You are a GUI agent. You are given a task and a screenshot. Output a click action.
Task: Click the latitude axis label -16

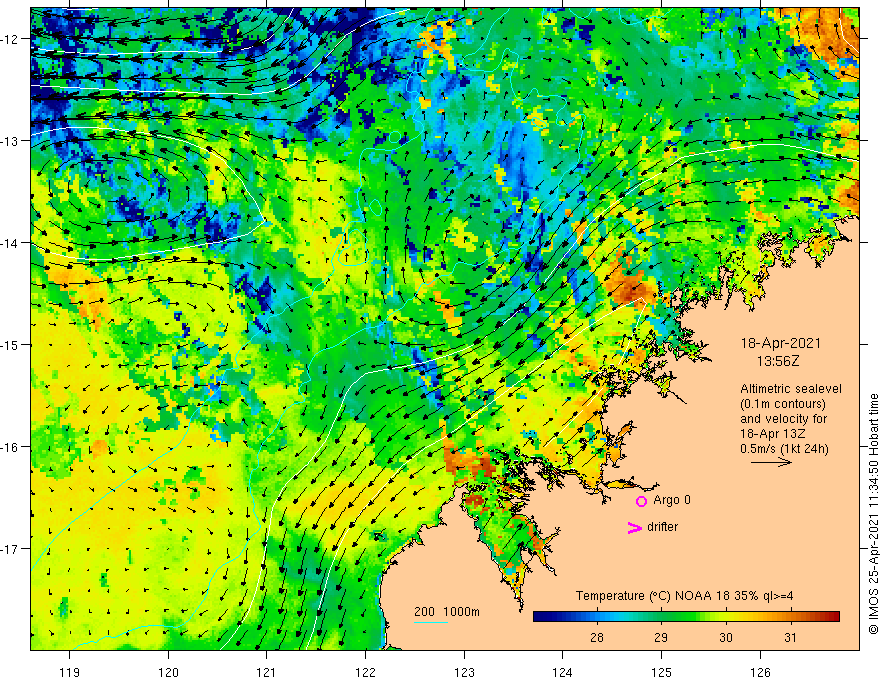tap(10, 447)
